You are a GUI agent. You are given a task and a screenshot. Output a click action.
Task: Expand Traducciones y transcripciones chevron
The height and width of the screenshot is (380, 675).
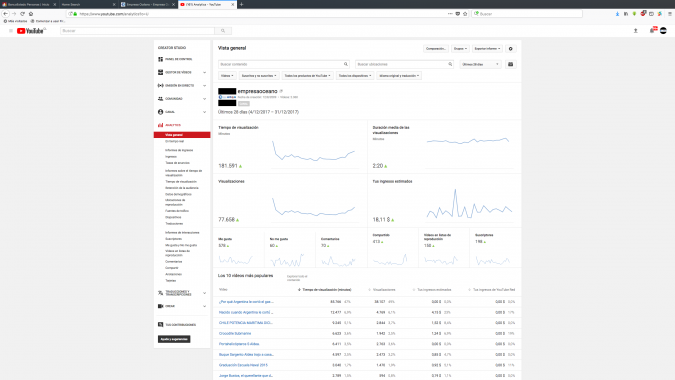tap(204, 293)
